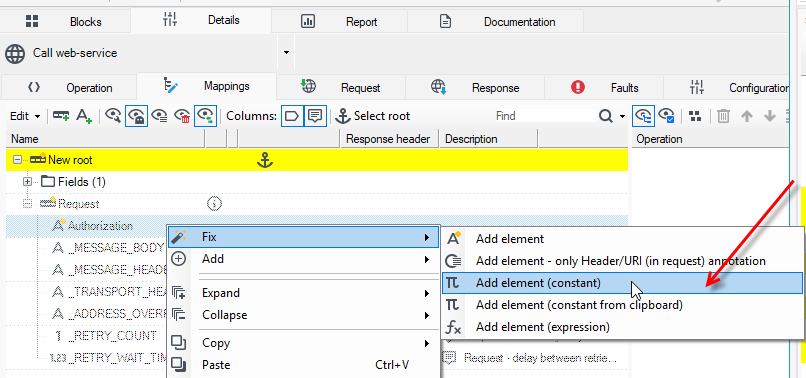The image size is (806, 378).
Task: Toggle the eye-with-tree view button
Action: coord(643,116)
